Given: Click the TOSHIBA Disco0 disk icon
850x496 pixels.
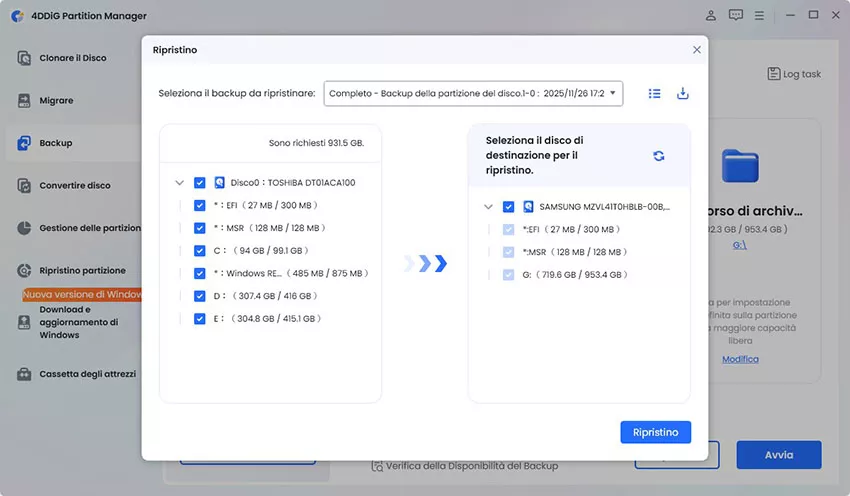Looking at the screenshot, I should tap(219, 183).
